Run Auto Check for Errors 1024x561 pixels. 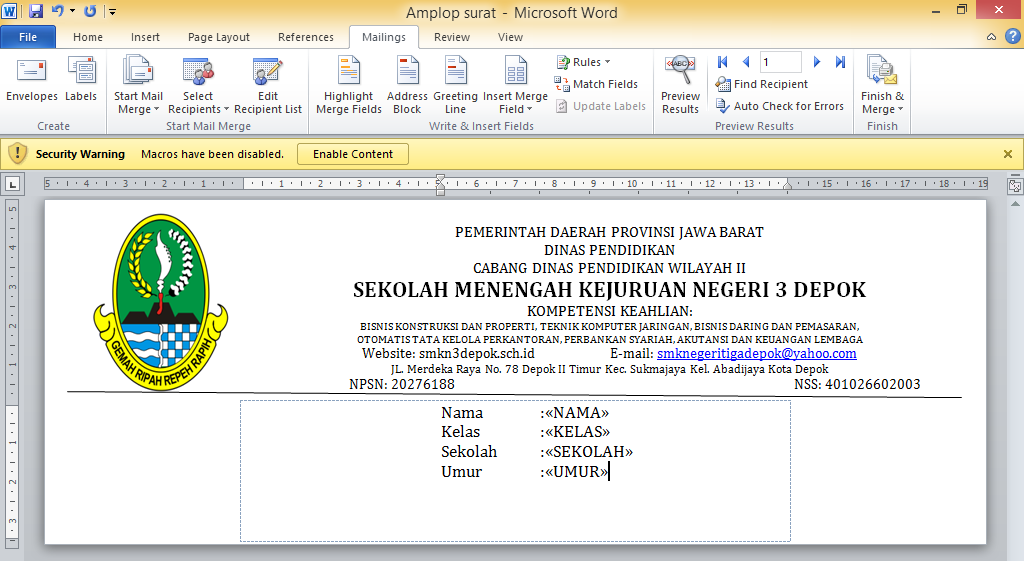coord(780,106)
